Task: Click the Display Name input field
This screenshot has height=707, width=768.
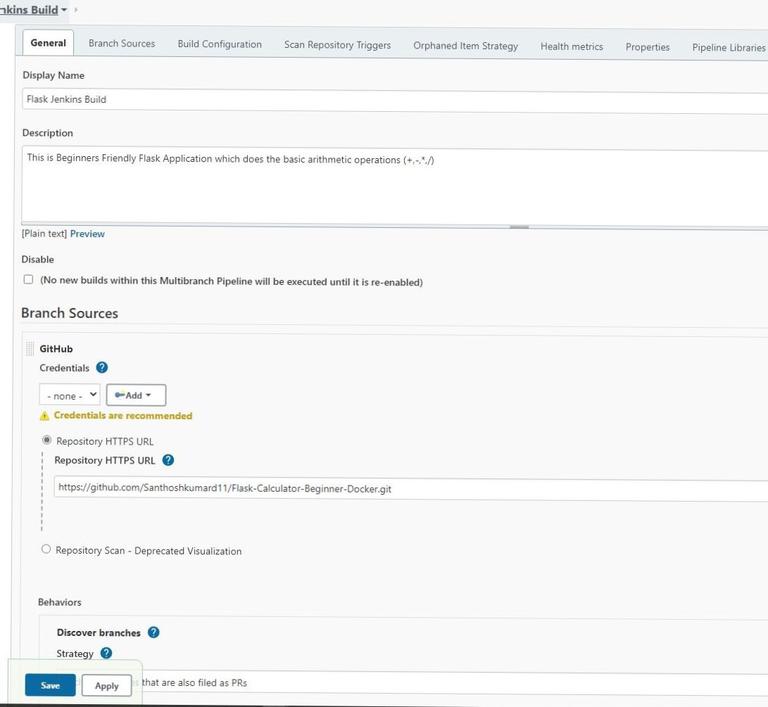Action: click(395, 100)
